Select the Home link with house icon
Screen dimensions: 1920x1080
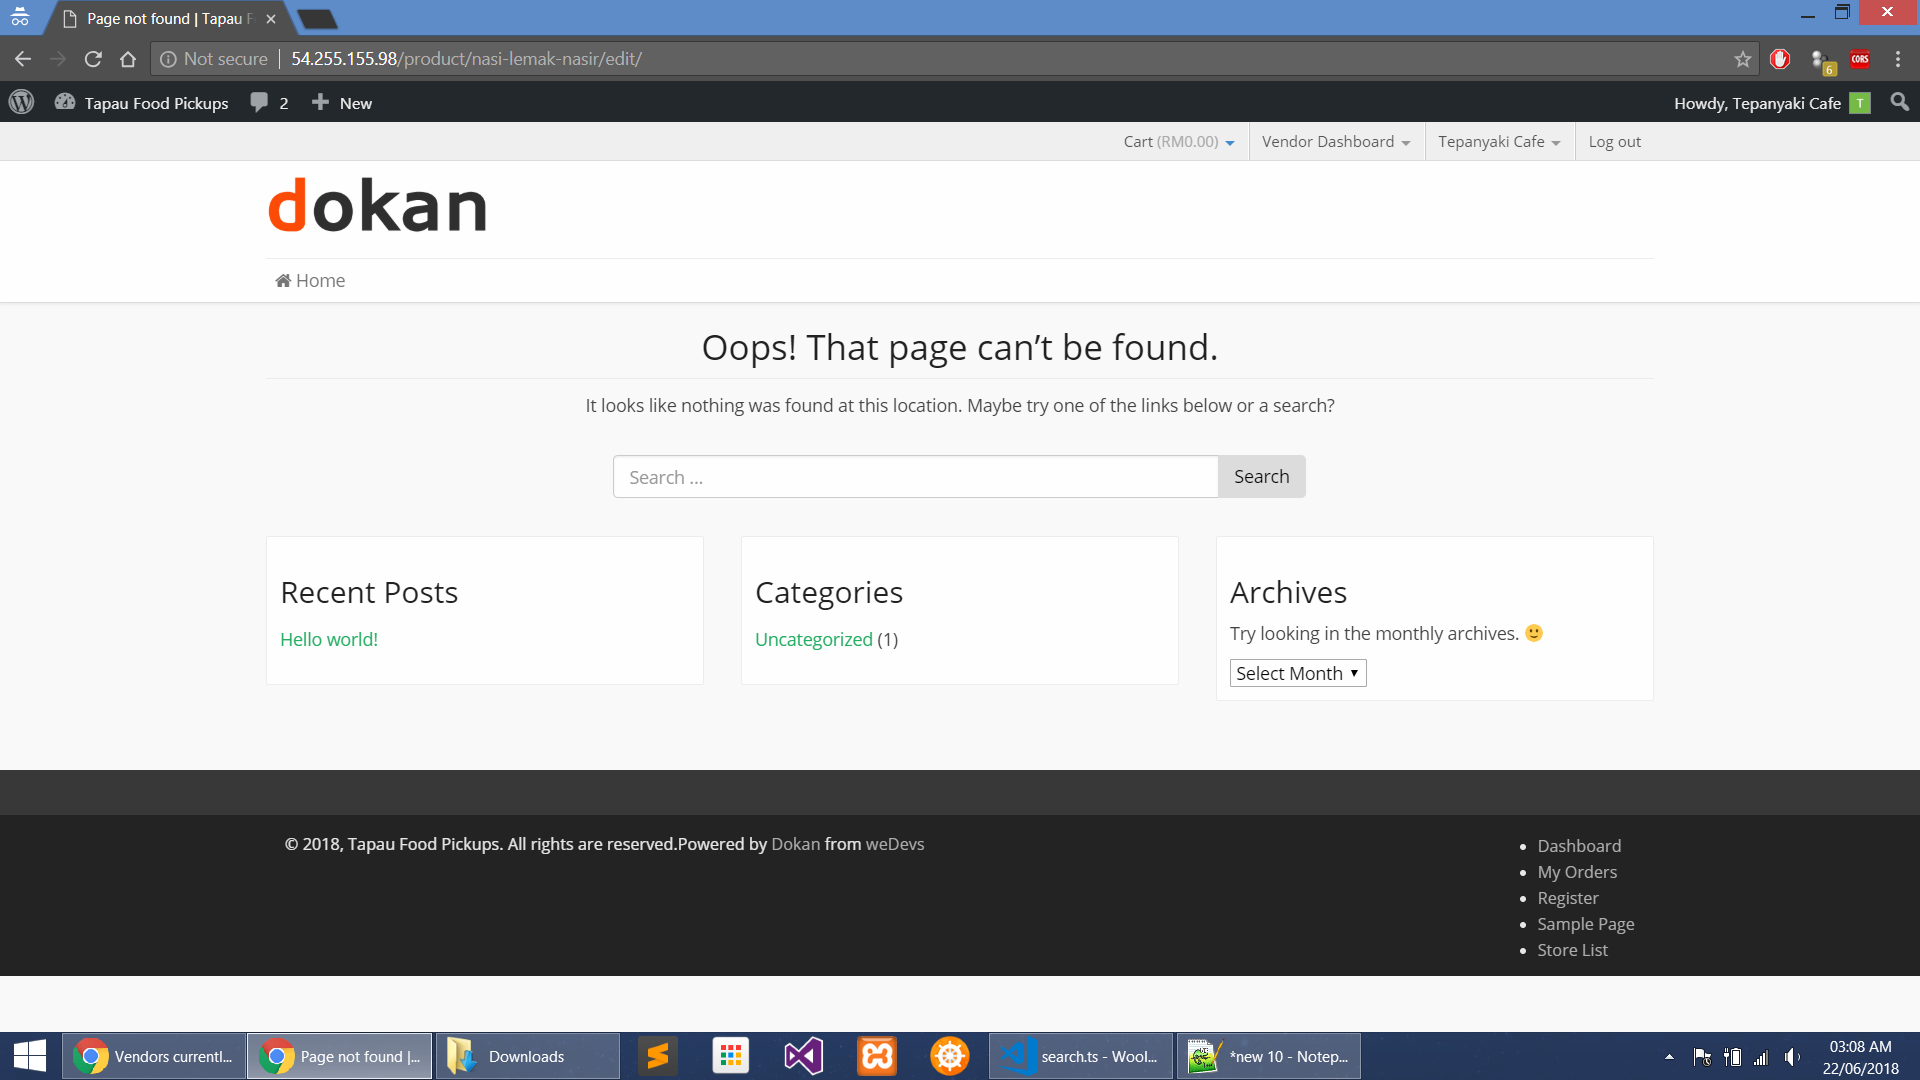click(310, 280)
